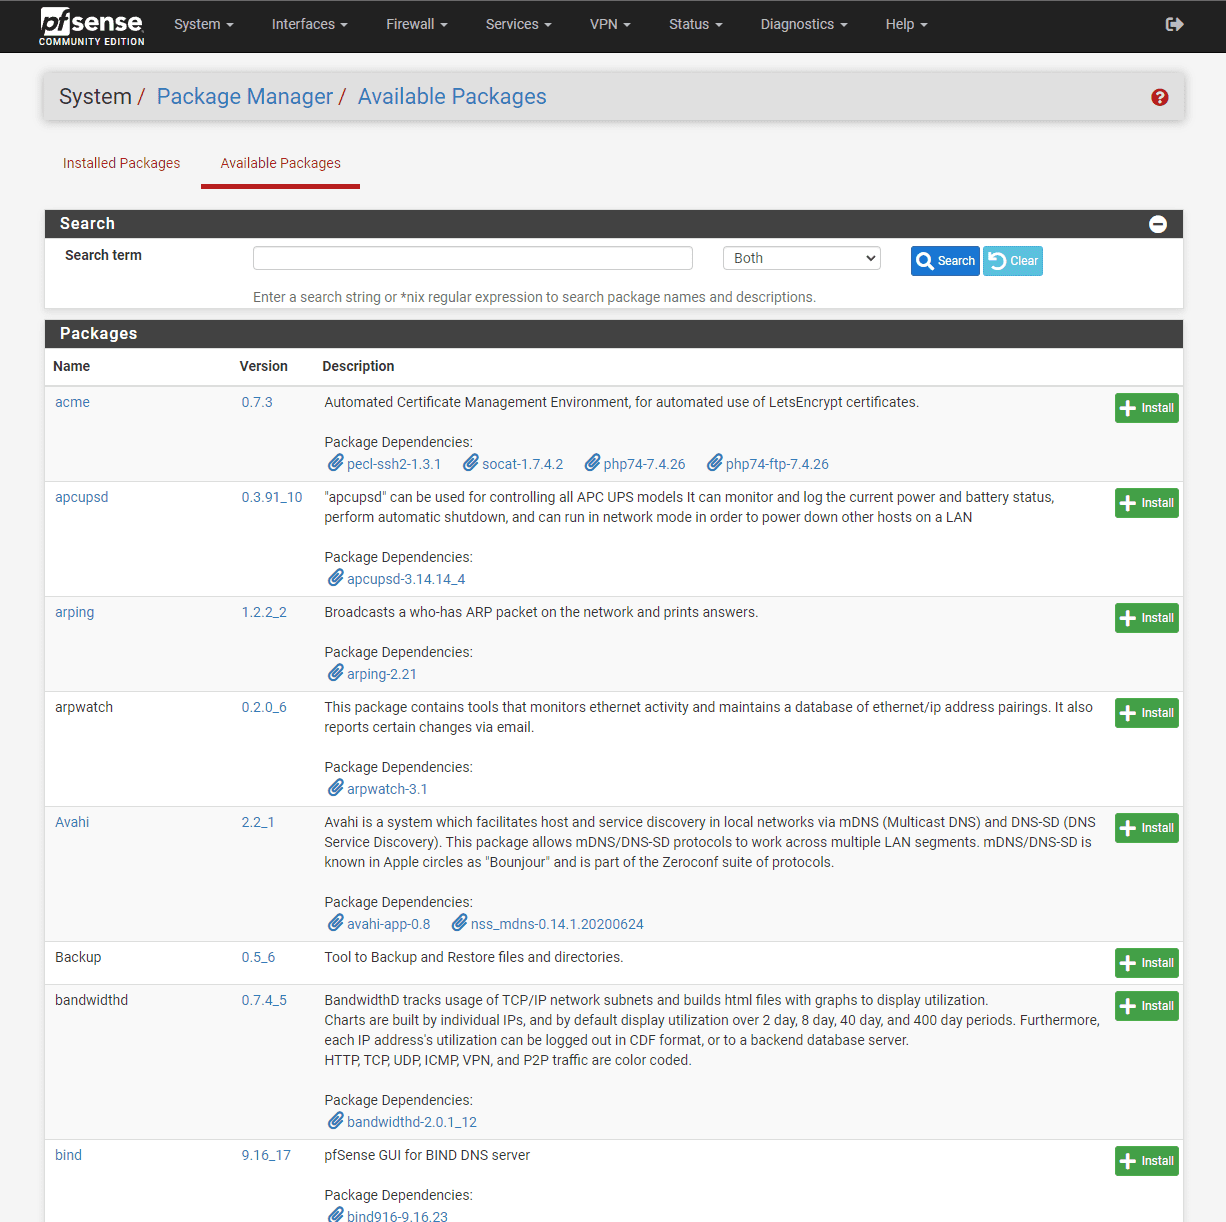The height and width of the screenshot is (1222, 1226).
Task: Click bandwidthd version 0.7.4_5 link
Action: pos(264,1000)
